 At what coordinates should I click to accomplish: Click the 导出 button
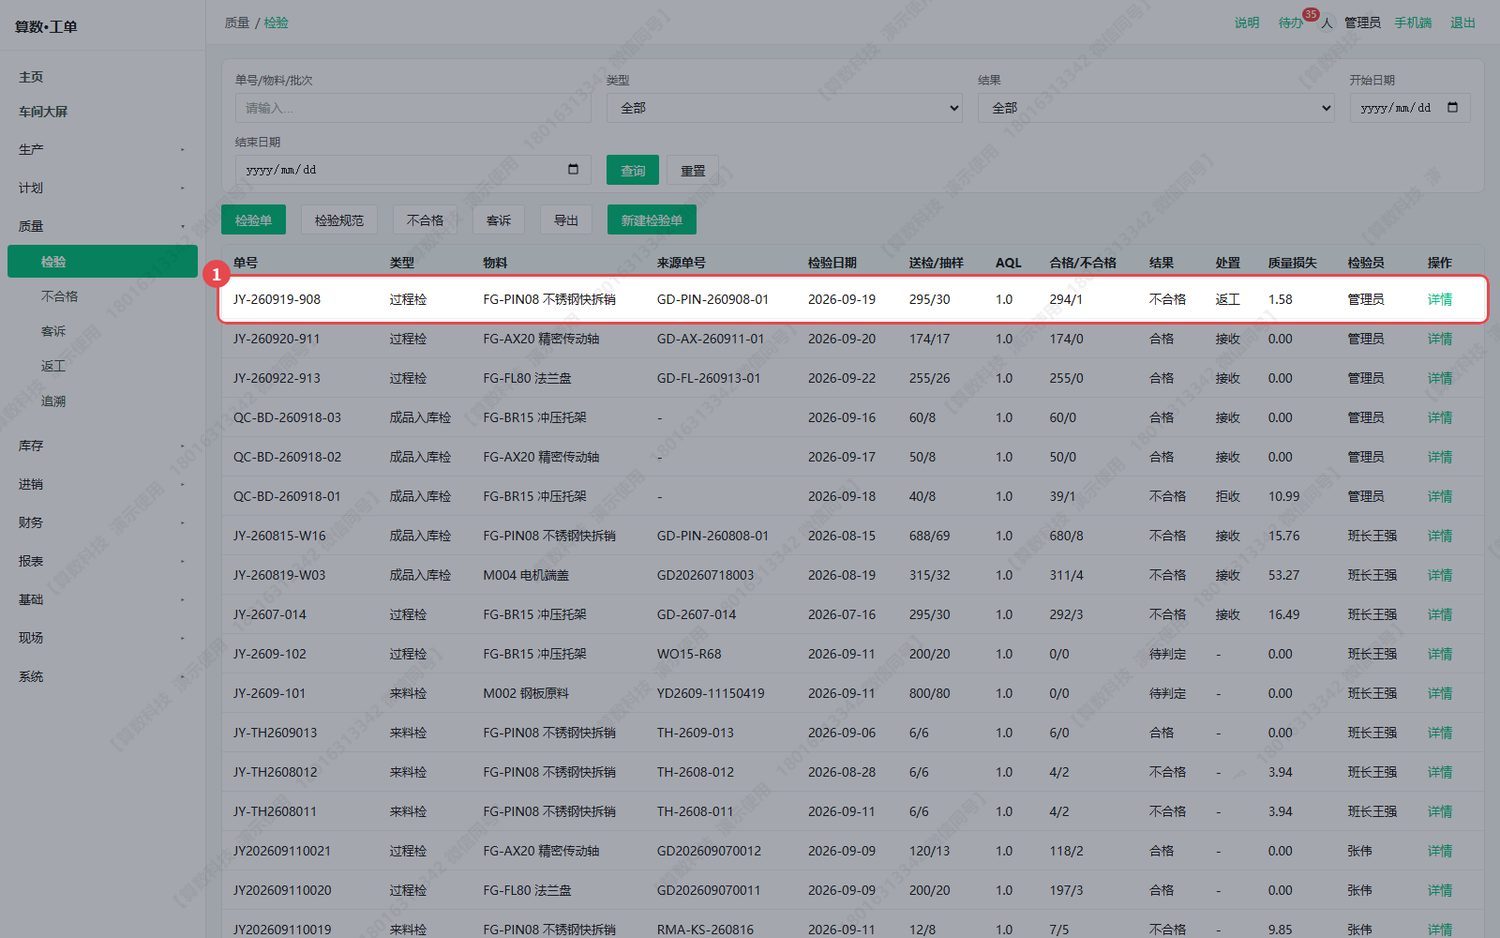[x=566, y=220]
